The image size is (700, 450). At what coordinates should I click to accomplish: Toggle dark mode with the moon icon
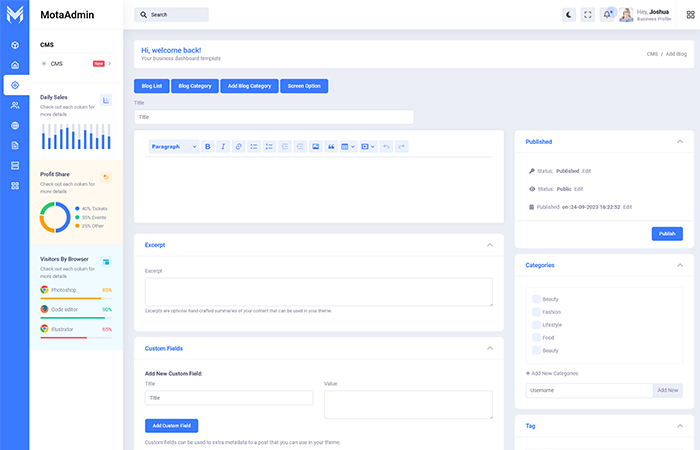[x=569, y=15]
